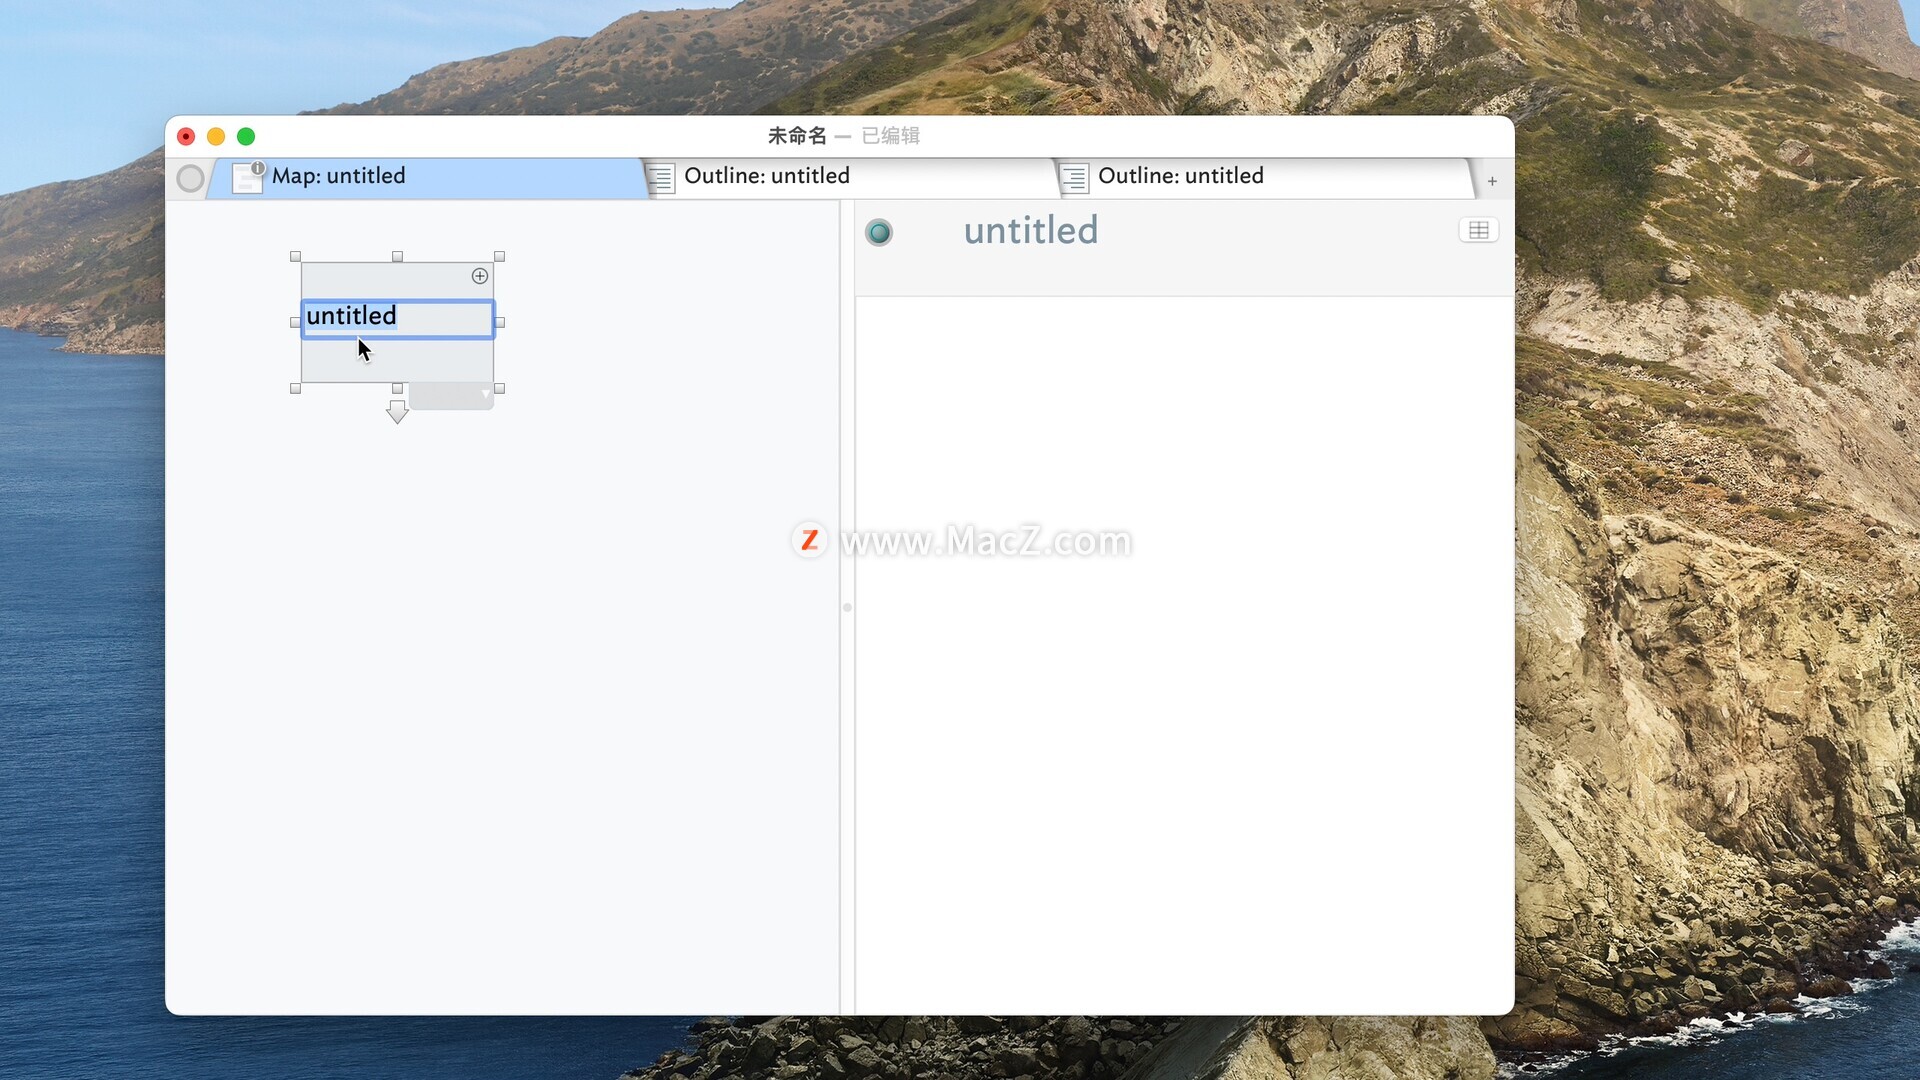The width and height of the screenshot is (1920, 1080).
Task: Click the pane divider handle between map and text
Action: coord(847,607)
